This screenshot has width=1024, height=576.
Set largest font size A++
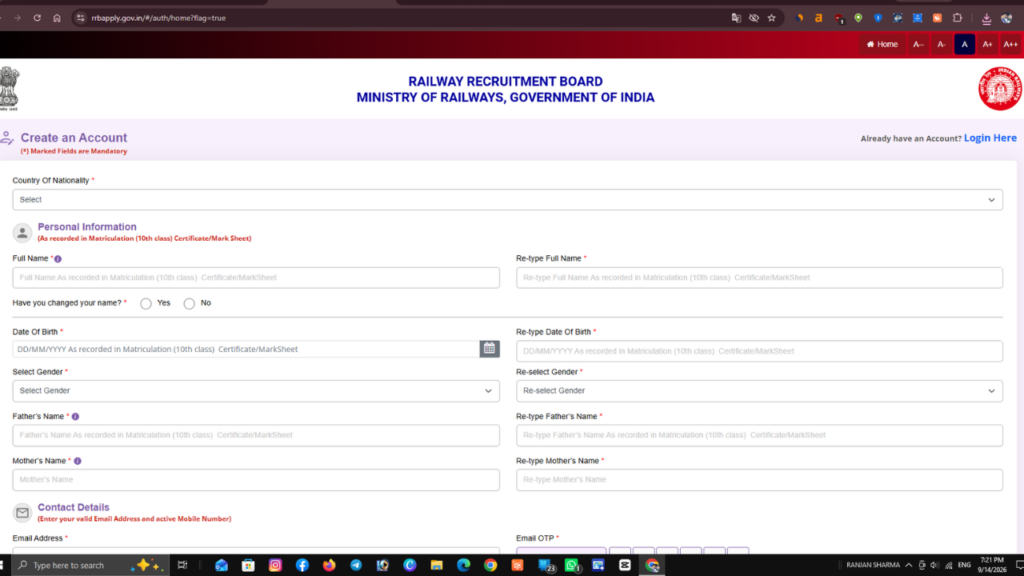click(x=1010, y=44)
